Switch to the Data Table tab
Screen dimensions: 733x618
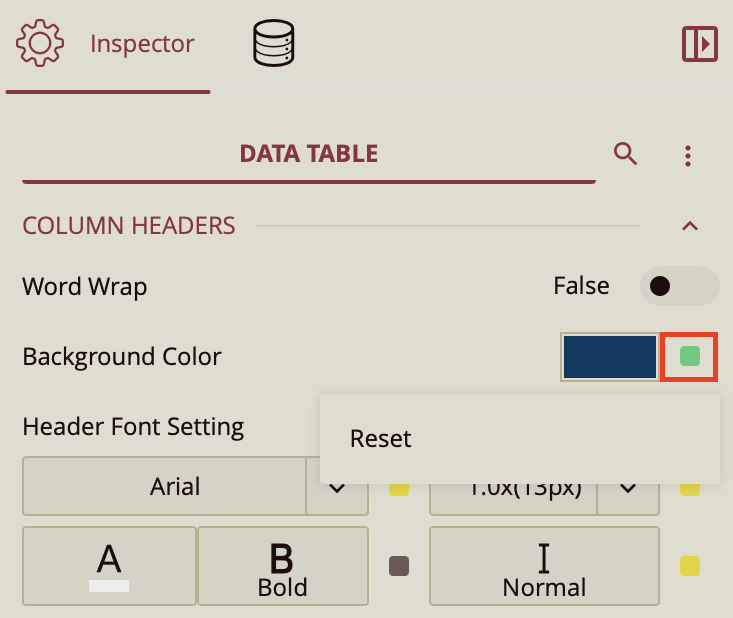click(308, 154)
